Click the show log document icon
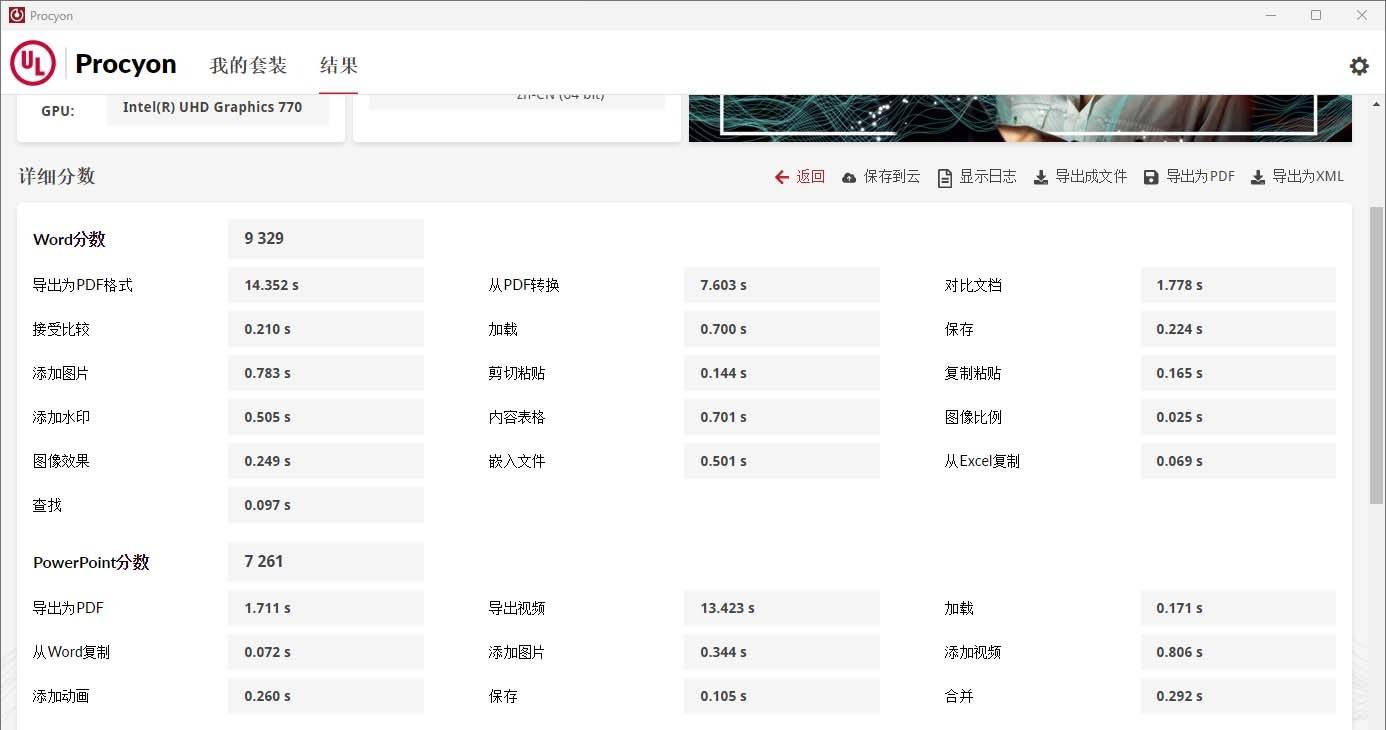The height and width of the screenshot is (730, 1386). point(944,177)
